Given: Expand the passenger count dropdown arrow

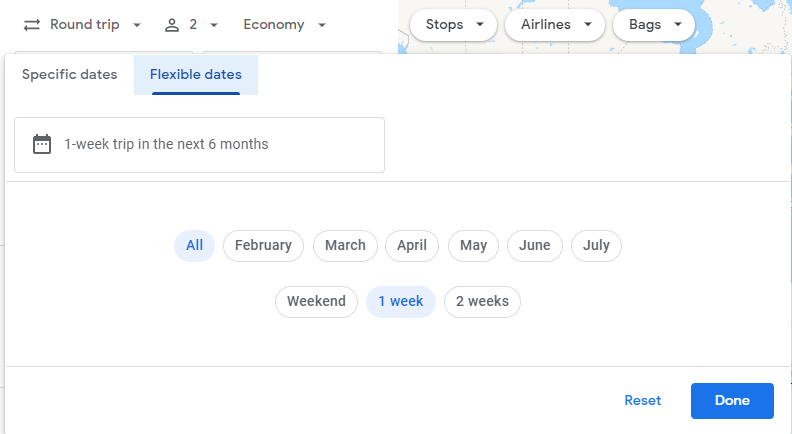Looking at the screenshot, I should pos(214,25).
